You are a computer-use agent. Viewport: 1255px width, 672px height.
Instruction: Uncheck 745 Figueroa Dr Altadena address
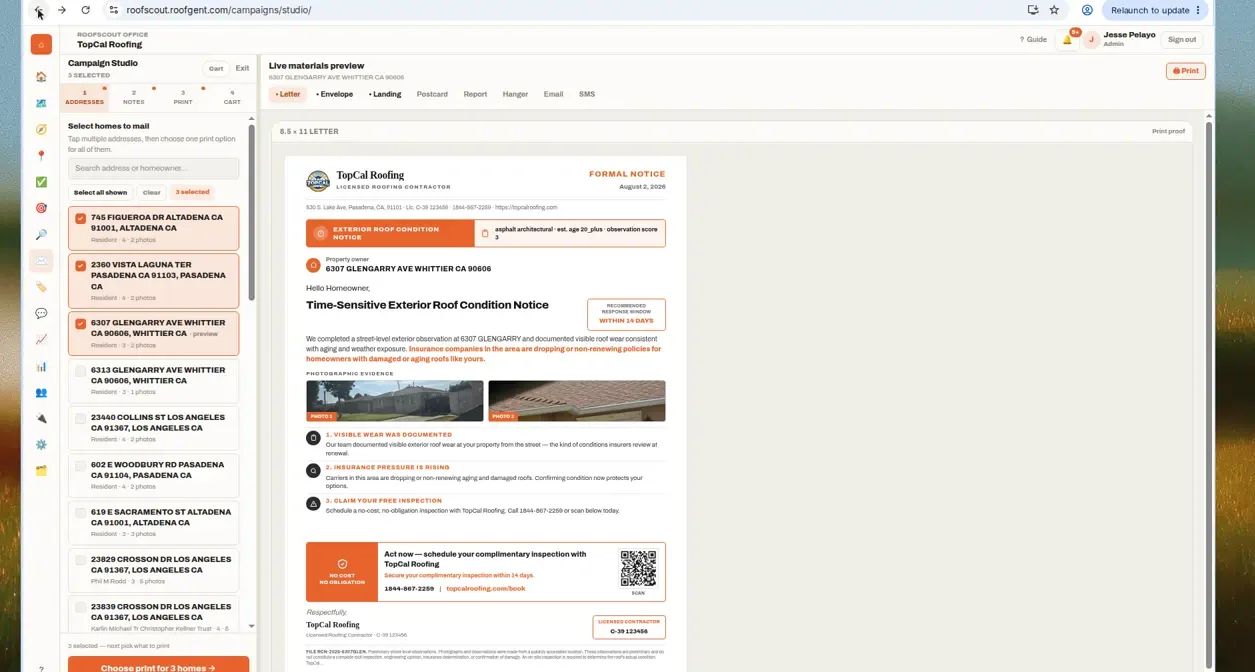point(81,218)
